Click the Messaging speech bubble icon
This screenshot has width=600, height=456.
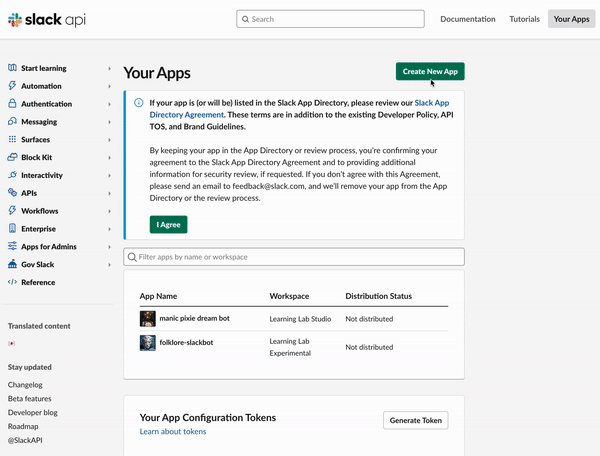12,122
